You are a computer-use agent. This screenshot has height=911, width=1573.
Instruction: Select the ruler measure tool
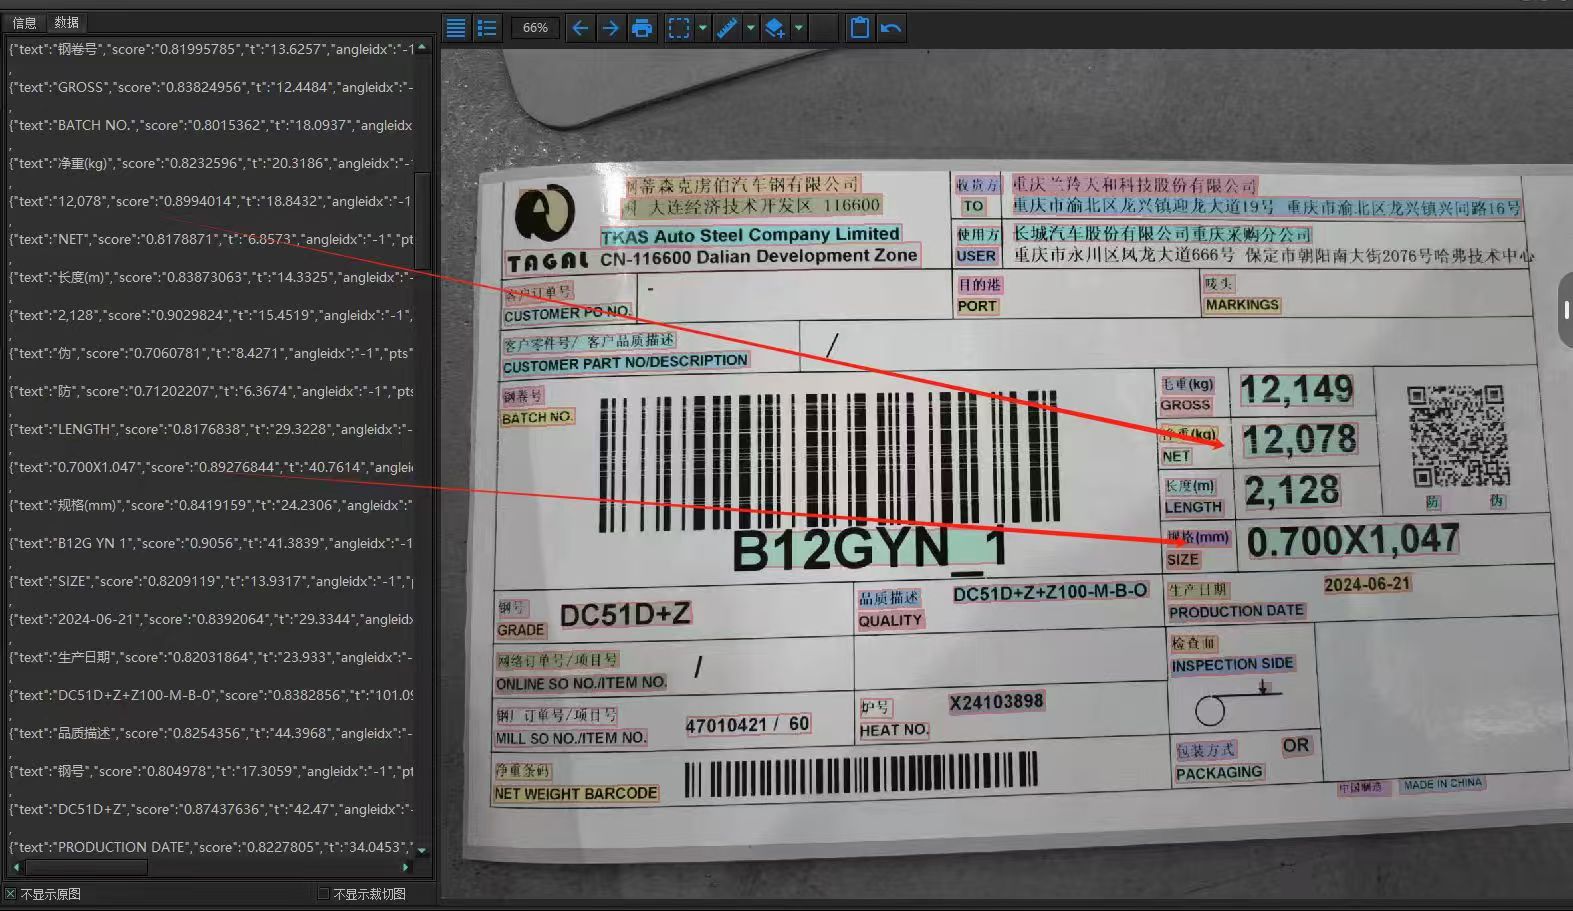pyautogui.click(x=727, y=28)
